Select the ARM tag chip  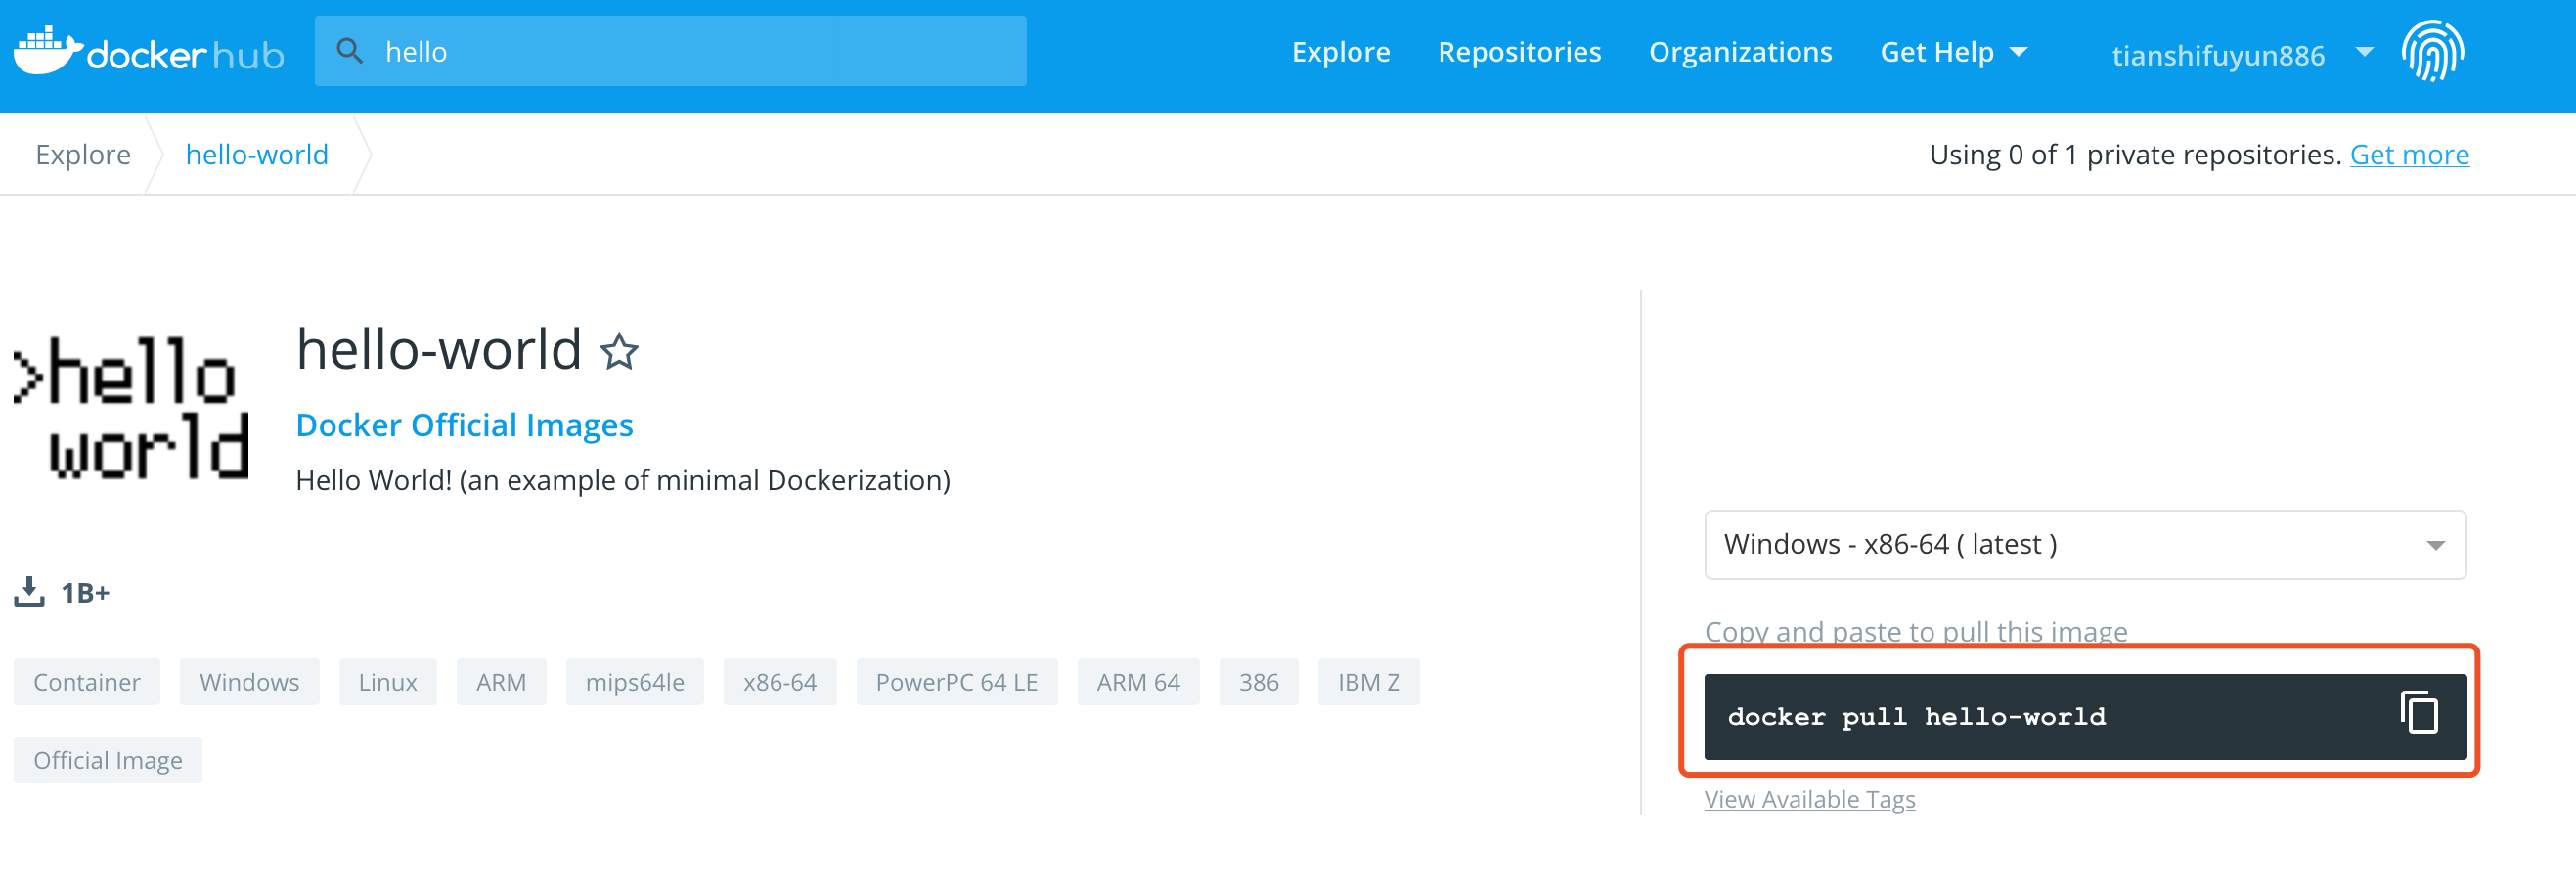point(501,682)
